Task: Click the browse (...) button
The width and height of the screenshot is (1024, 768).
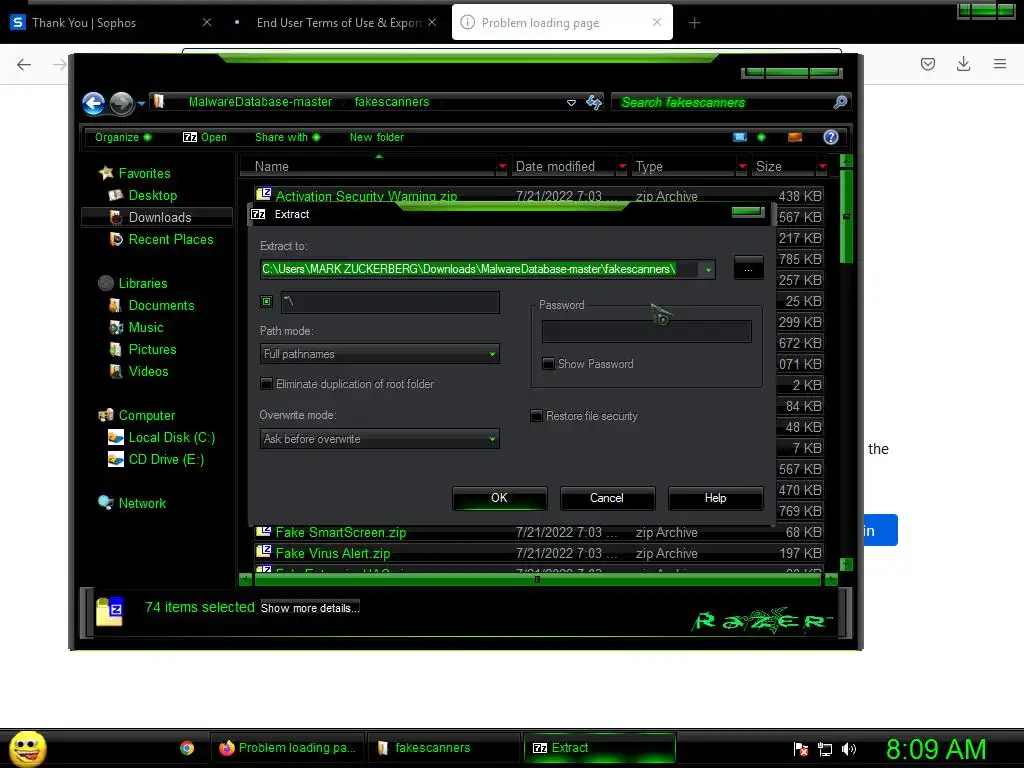Action: (748, 268)
